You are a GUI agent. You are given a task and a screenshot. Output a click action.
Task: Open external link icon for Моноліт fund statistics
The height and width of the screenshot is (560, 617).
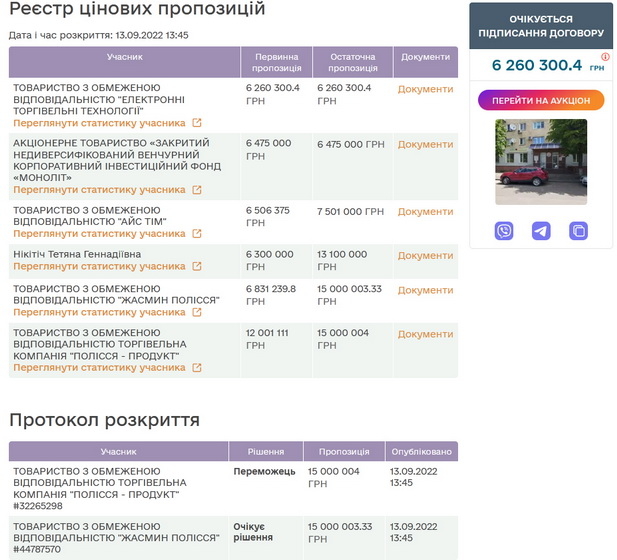pos(197,190)
